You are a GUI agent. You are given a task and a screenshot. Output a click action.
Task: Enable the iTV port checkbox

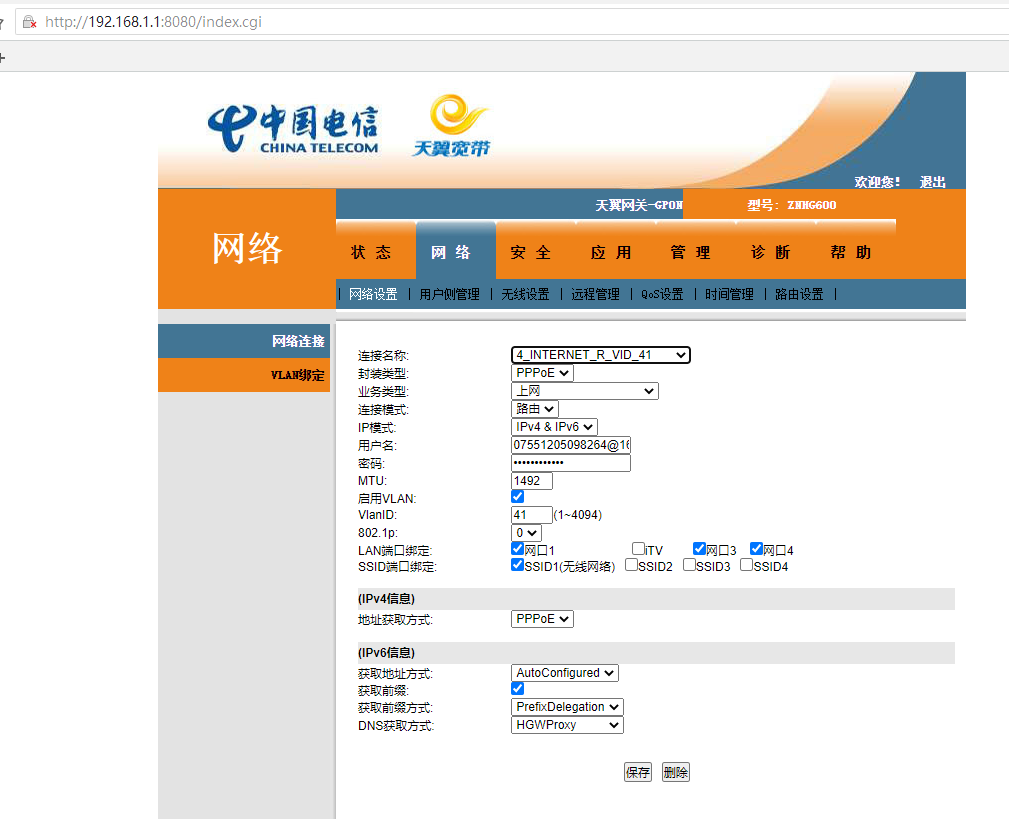tap(638, 549)
